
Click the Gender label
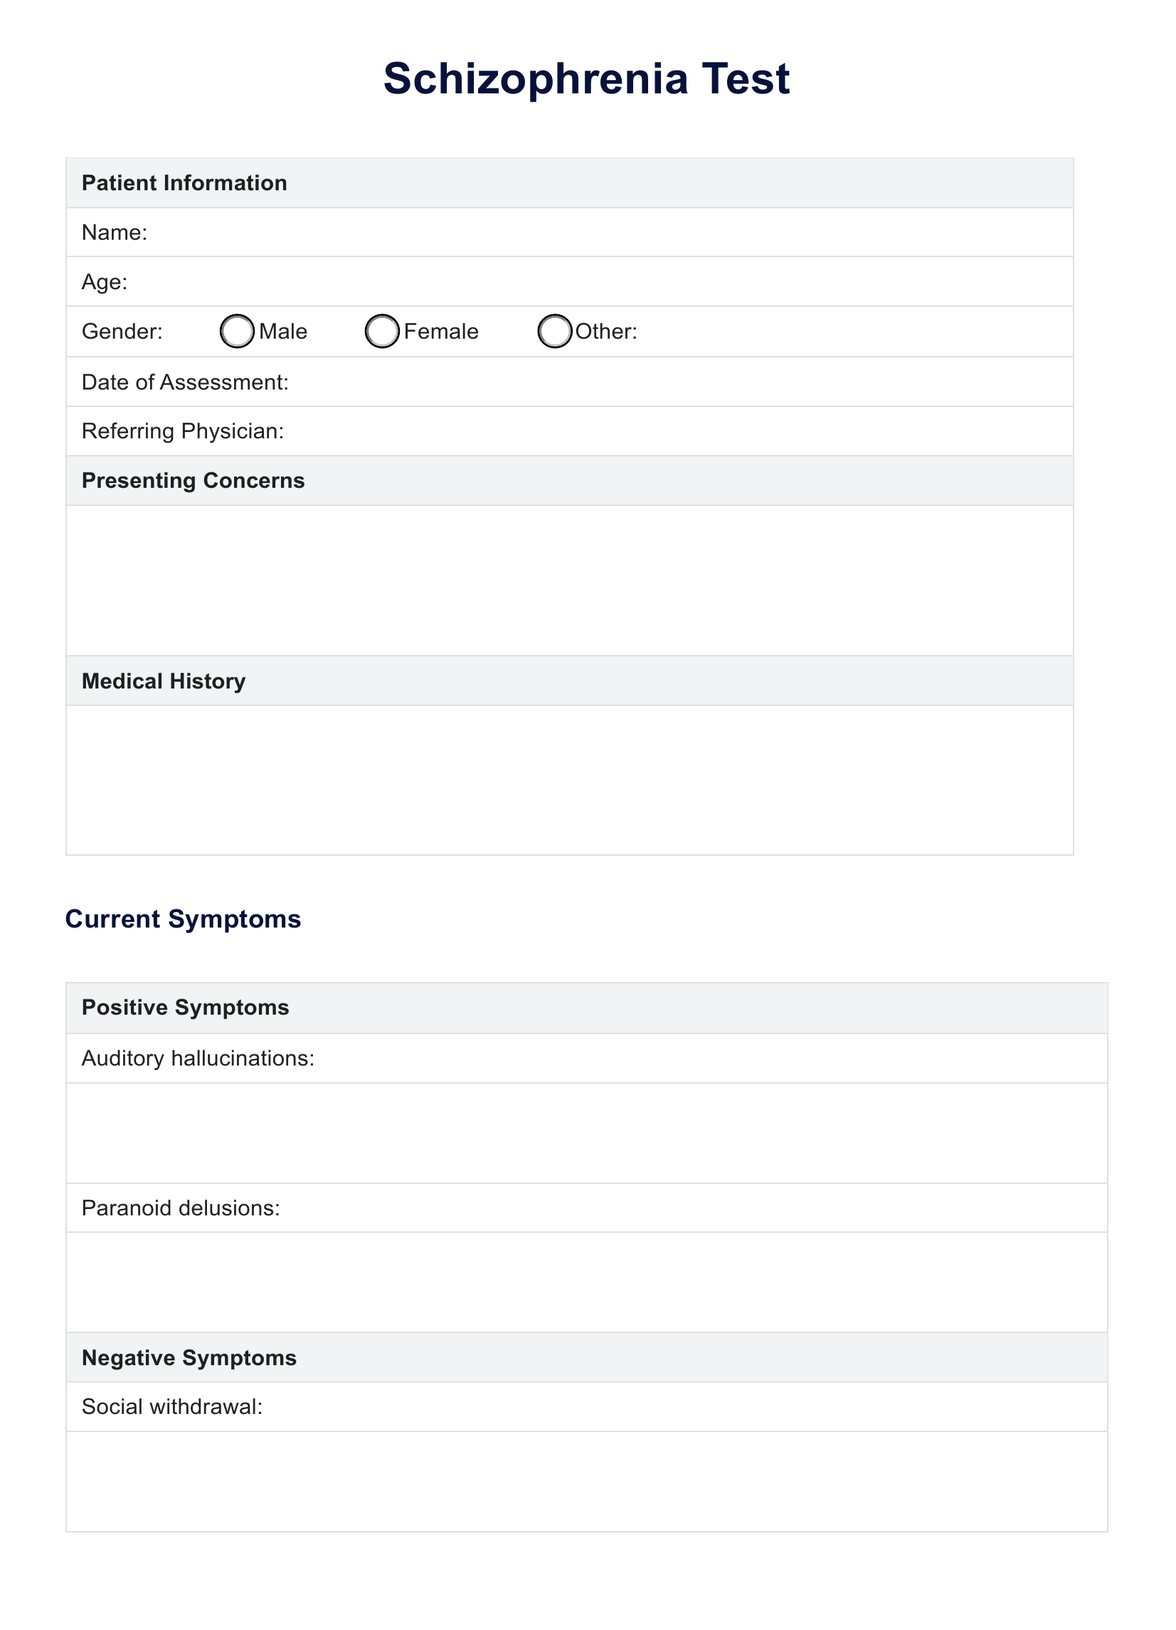click(122, 332)
